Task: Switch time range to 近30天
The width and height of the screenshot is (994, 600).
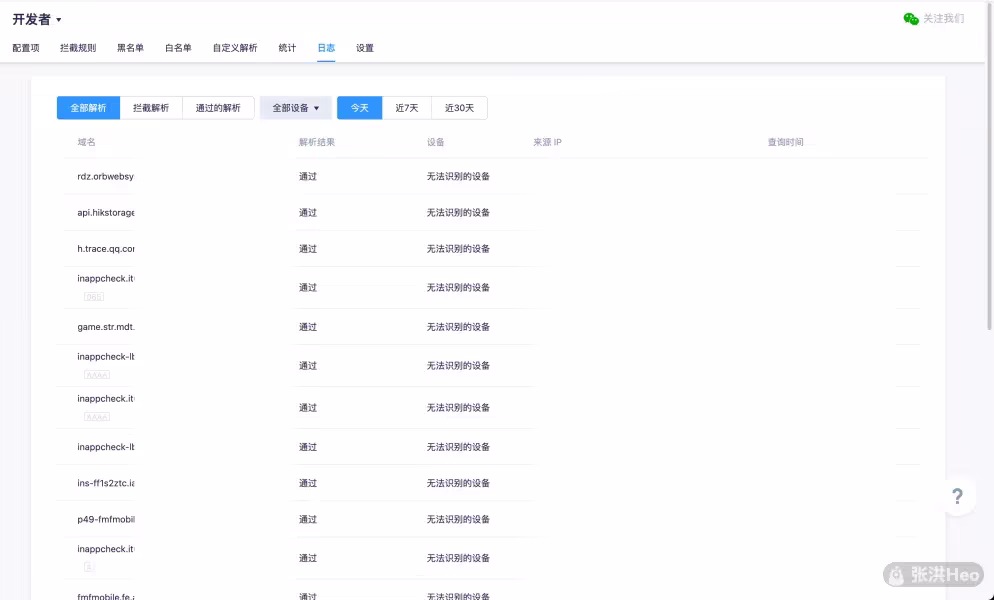Action: (459, 108)
